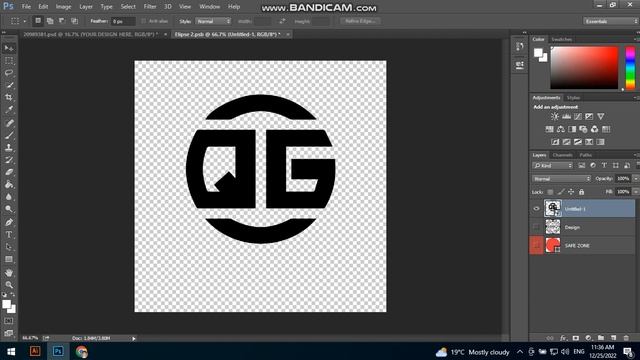Open the Fill slider arrow
The width and height of the screenshot is (640, 360).
pos(635,192)
